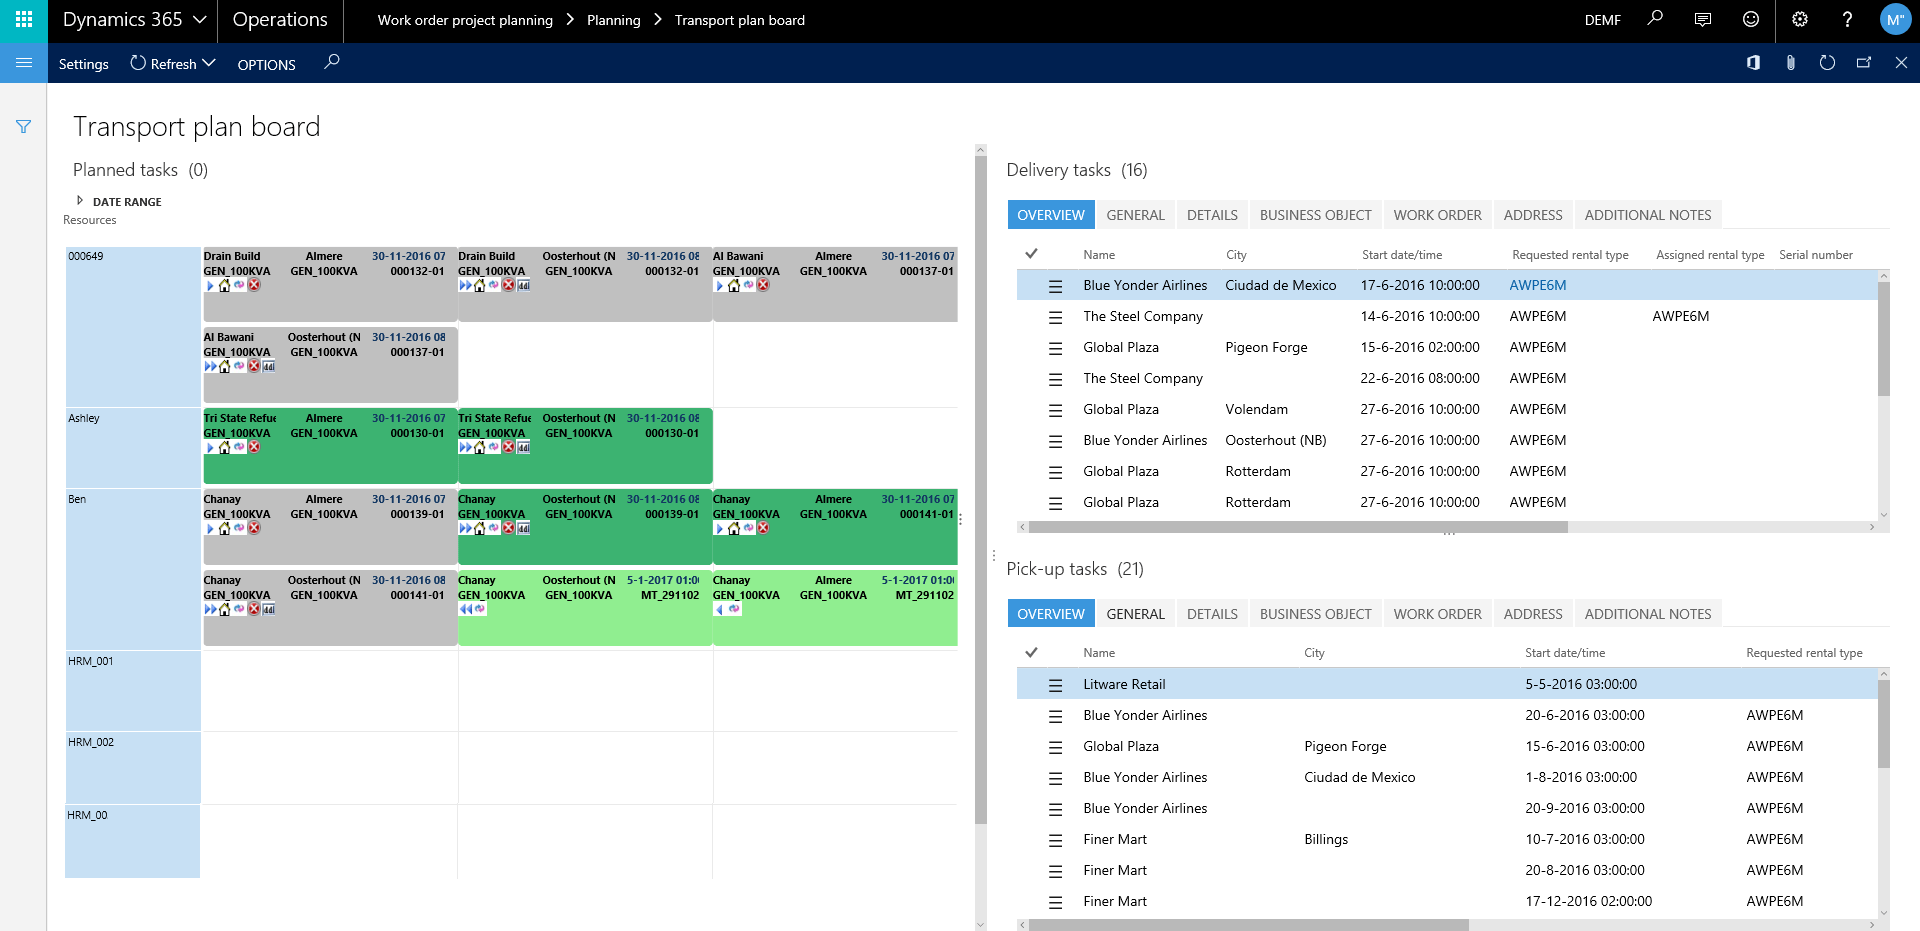Viewport: 1920px width, 931px height.
Task: Open the messages icon in the top bar
Action: pos(1702,19)
